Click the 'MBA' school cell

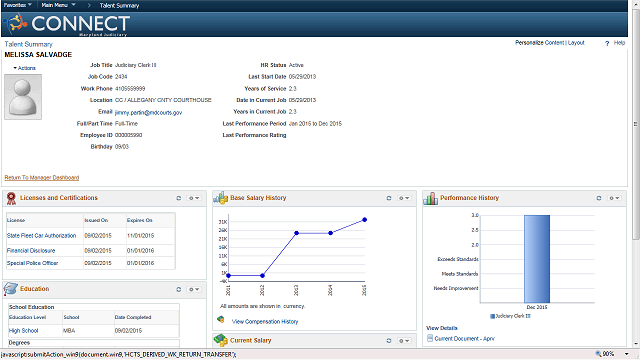[x=69, y=331]
